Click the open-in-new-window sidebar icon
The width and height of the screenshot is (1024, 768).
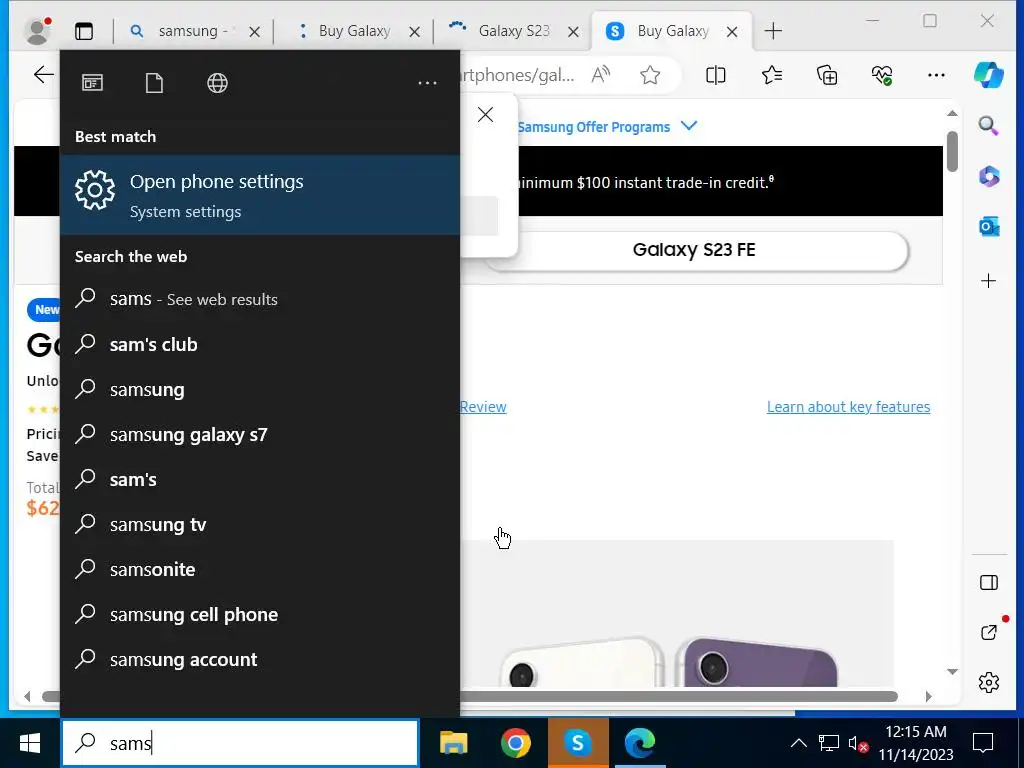coord(989,632)
